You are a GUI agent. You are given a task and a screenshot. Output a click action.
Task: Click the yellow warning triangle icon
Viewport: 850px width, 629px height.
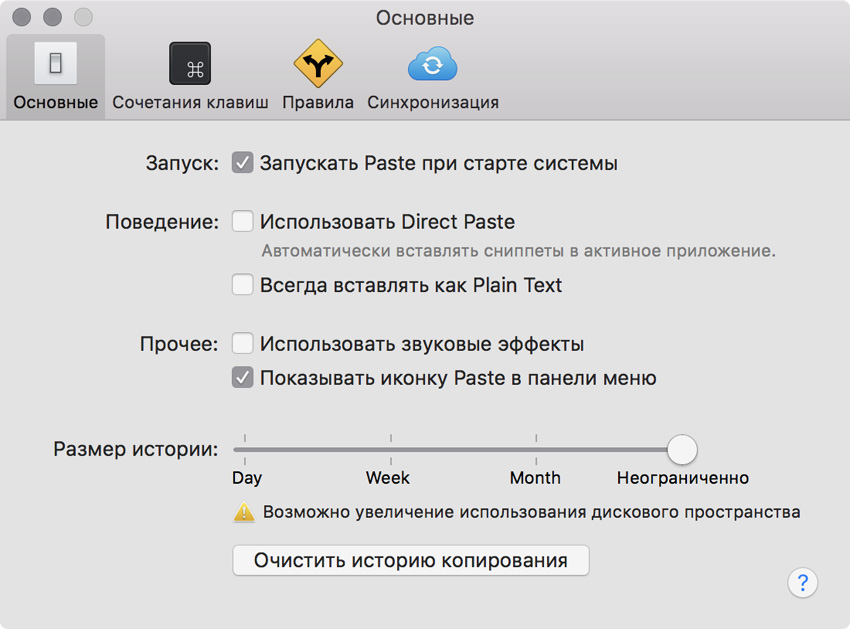point(244,513)
